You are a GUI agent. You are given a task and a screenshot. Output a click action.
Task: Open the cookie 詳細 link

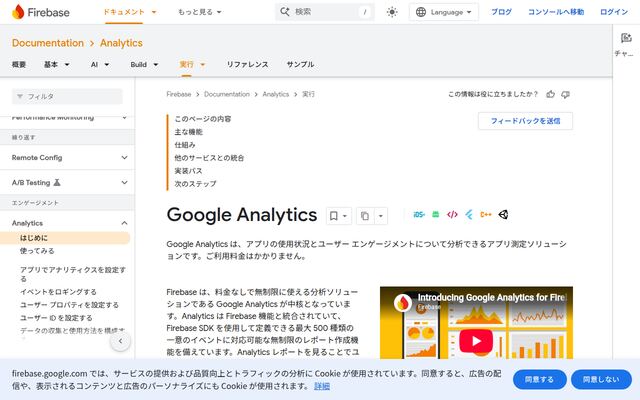(x=322, y=386)
